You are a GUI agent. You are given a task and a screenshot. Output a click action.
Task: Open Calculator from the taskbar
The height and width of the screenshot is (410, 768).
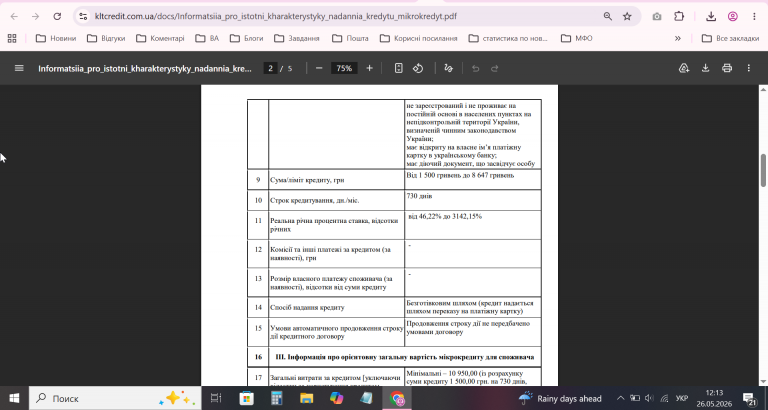click(277, 398)
